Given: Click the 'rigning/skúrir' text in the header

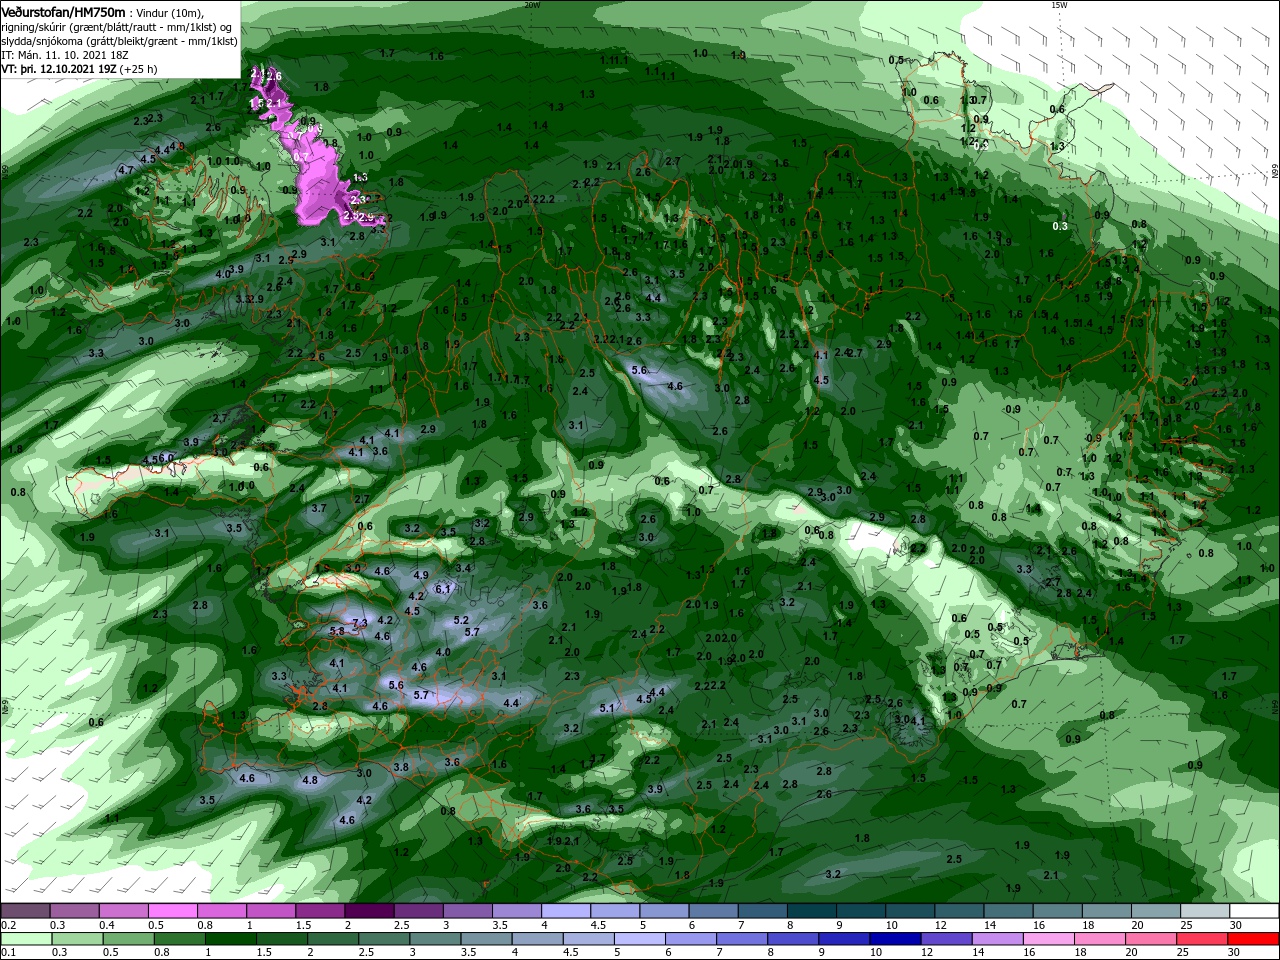Looking at the screenshot, I should coord(34,27).
